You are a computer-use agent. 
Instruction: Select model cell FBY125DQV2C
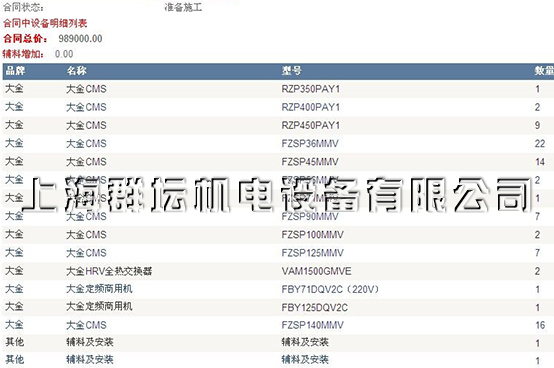pos(314,308)
